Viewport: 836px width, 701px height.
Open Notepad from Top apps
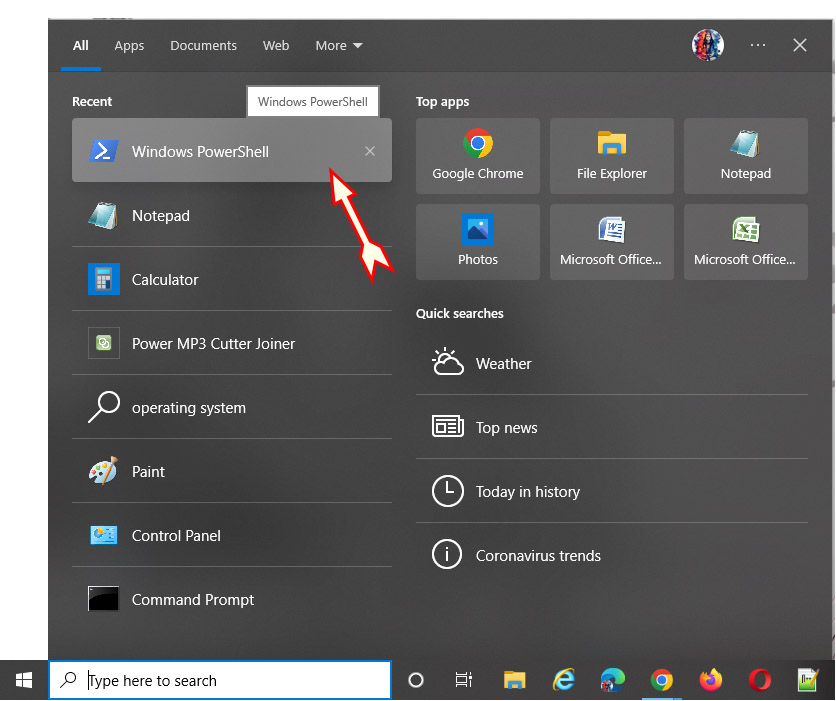pos(745,155)
